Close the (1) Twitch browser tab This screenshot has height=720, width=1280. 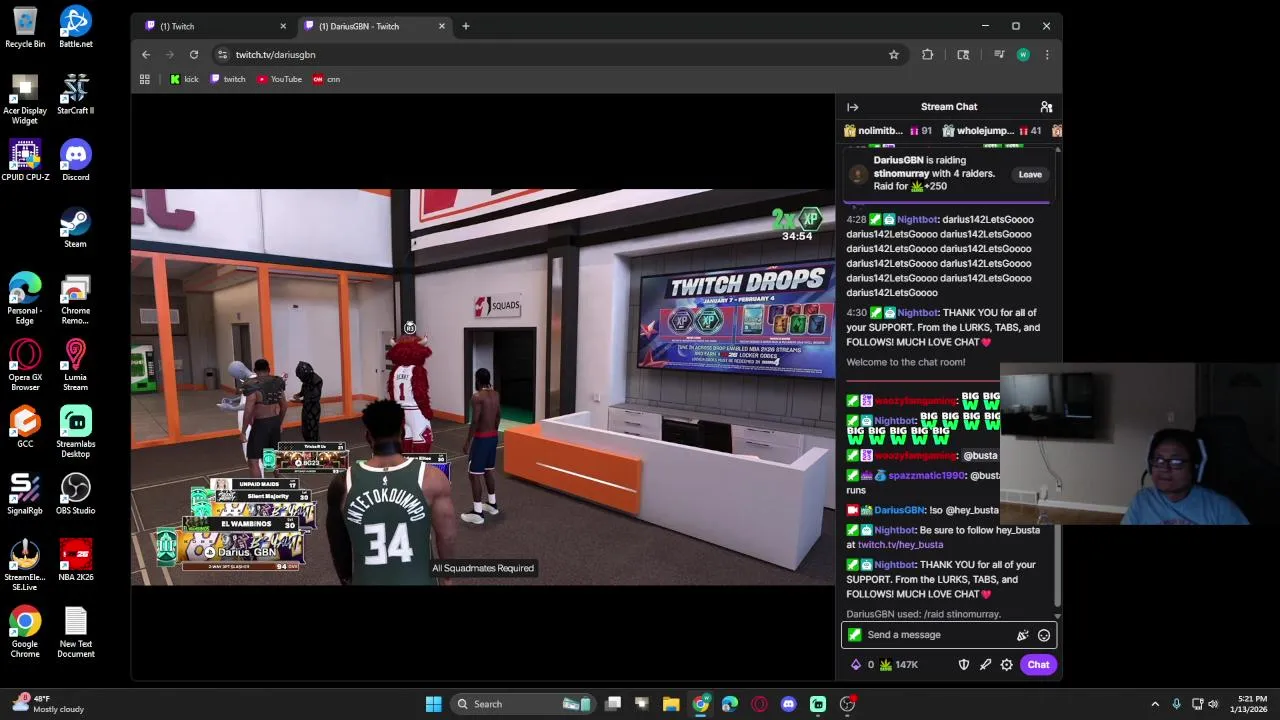coord(283,26)
